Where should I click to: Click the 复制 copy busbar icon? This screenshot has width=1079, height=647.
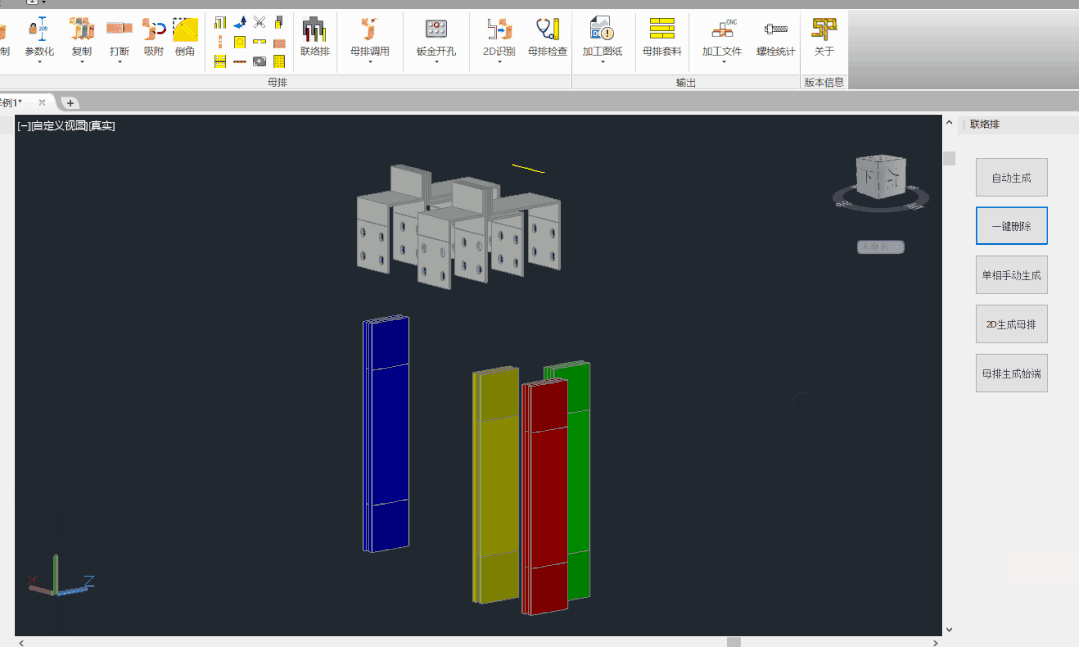click(81, 29)
